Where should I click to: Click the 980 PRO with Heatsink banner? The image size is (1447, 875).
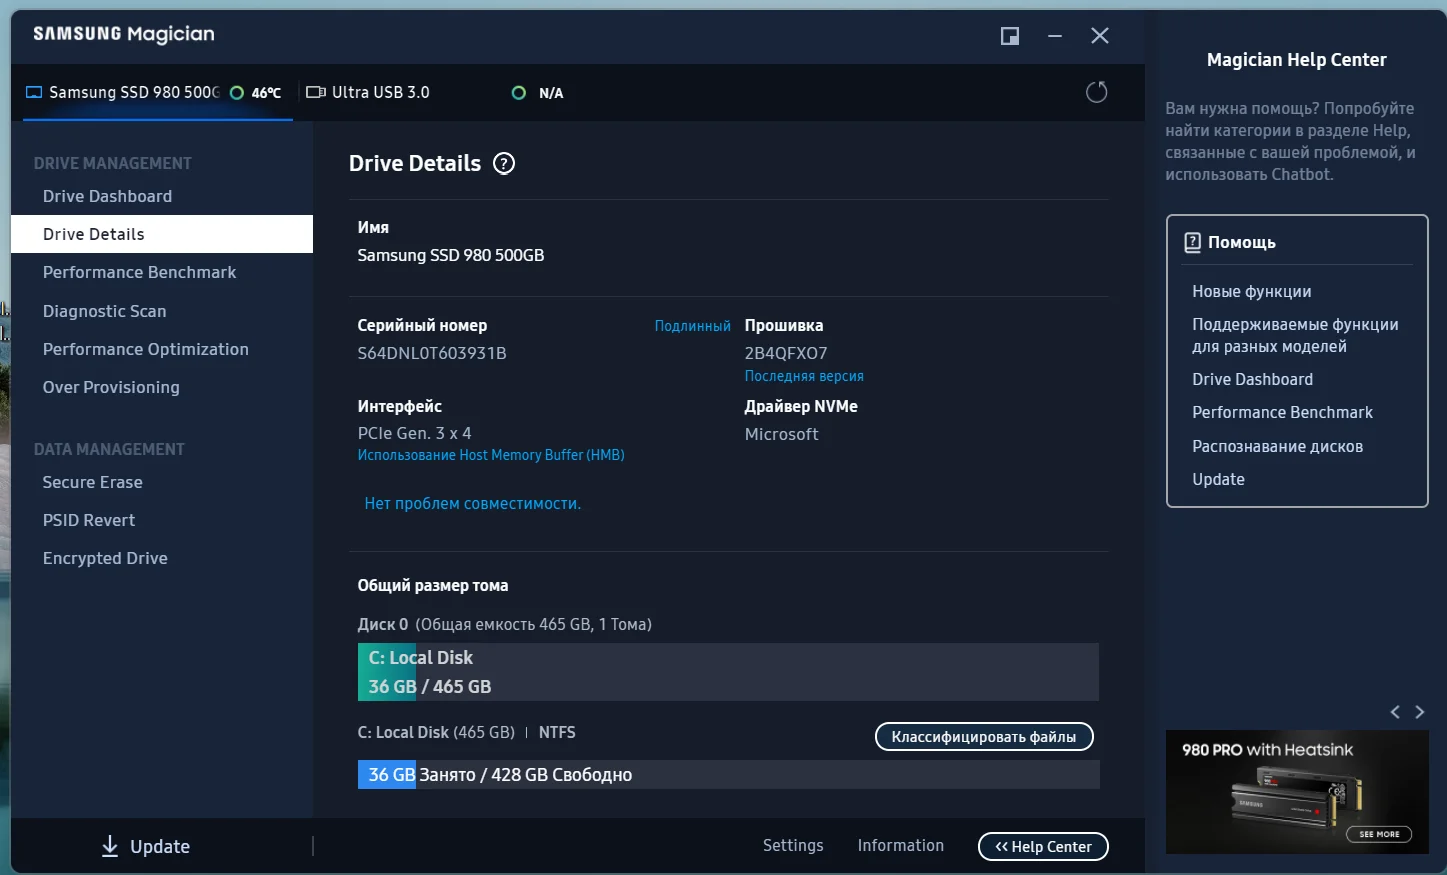pos(1297,792)
